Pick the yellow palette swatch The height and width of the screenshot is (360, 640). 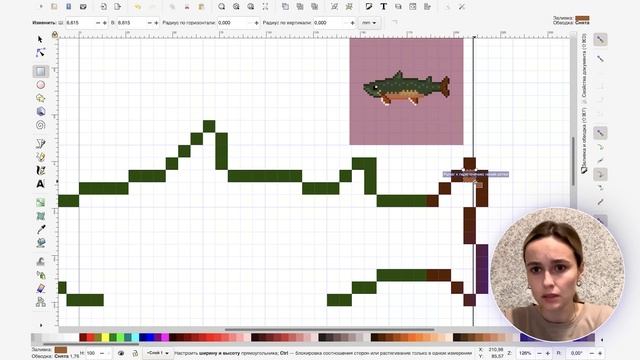click(x=105, y=338)
